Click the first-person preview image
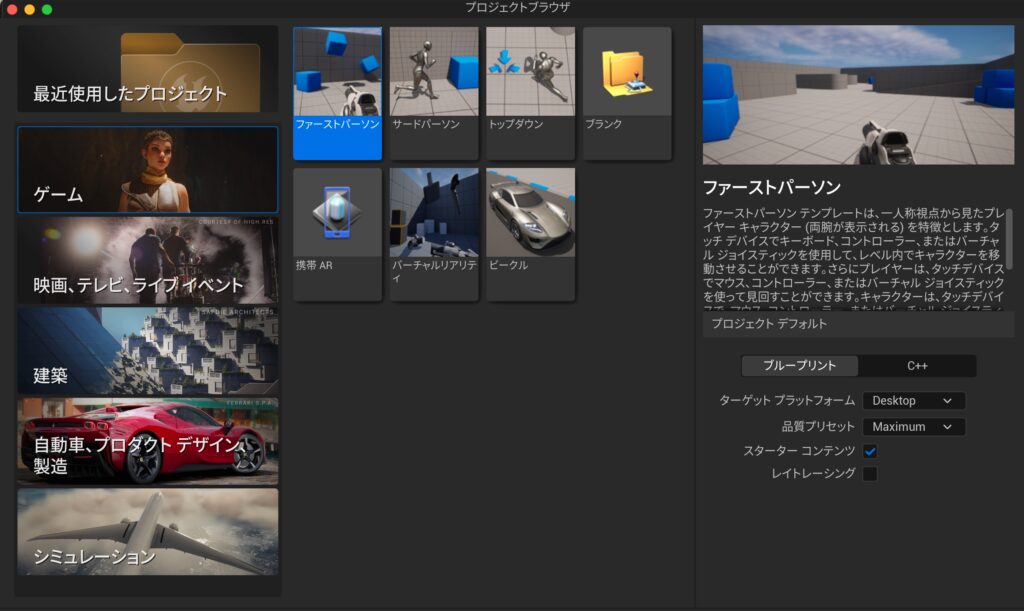Image resolution: width=1024 pixels, height=611 pixels. (858, 95)
